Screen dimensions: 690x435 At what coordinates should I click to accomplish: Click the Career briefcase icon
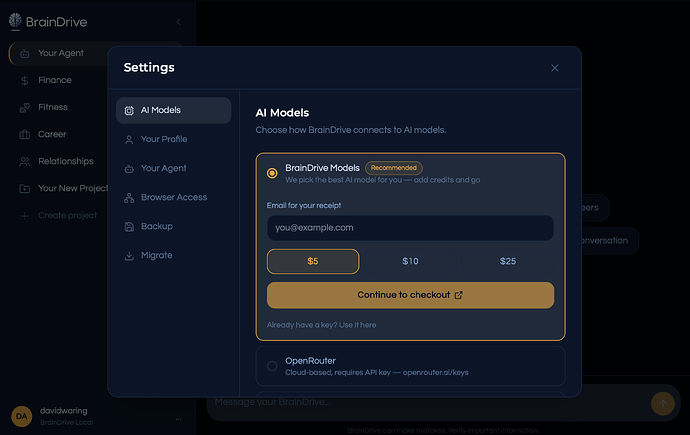(x=25, y=135)
